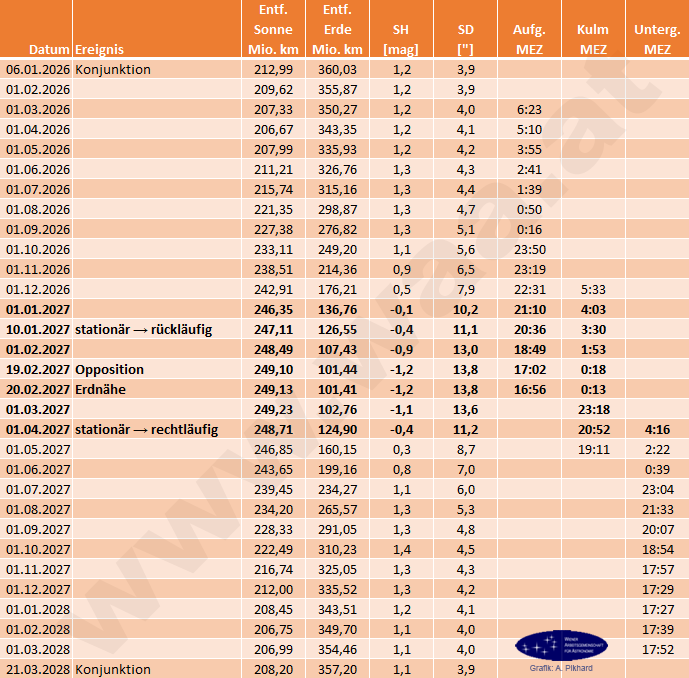Select Earth distance value "360,03"
The width and height of the screenshot is (689, 678).
(337, 69)
